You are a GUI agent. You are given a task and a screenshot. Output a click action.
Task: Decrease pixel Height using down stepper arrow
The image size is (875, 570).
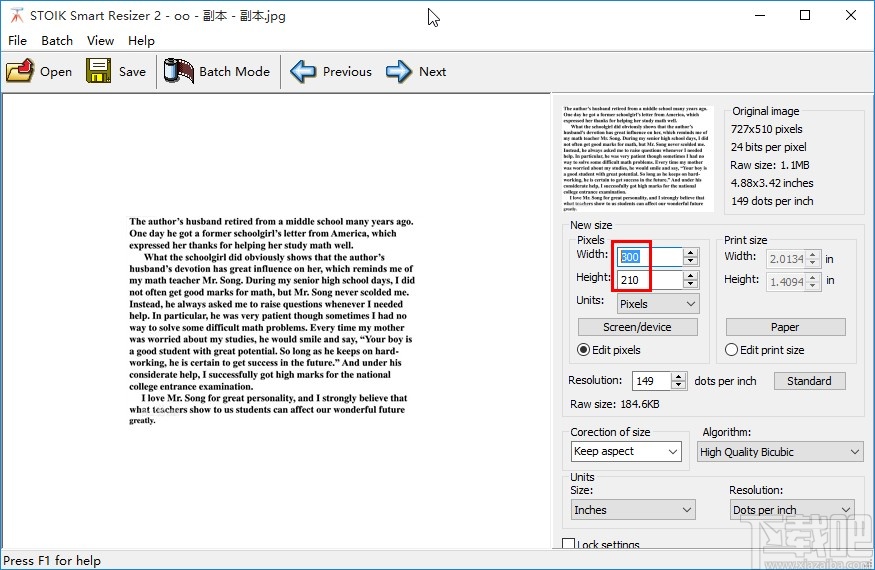690,284
